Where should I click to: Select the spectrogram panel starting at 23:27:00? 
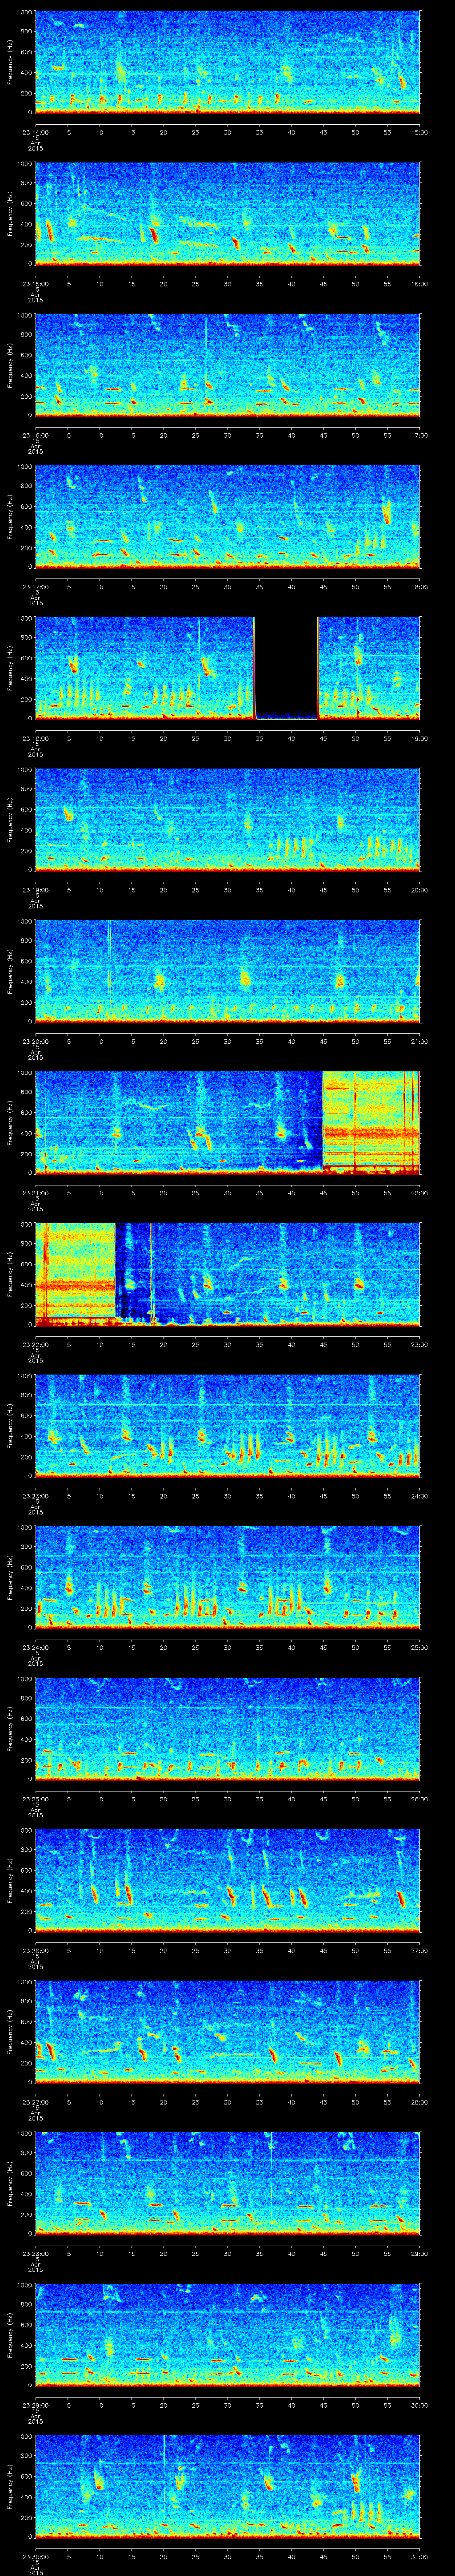[x=228, y=2032]
